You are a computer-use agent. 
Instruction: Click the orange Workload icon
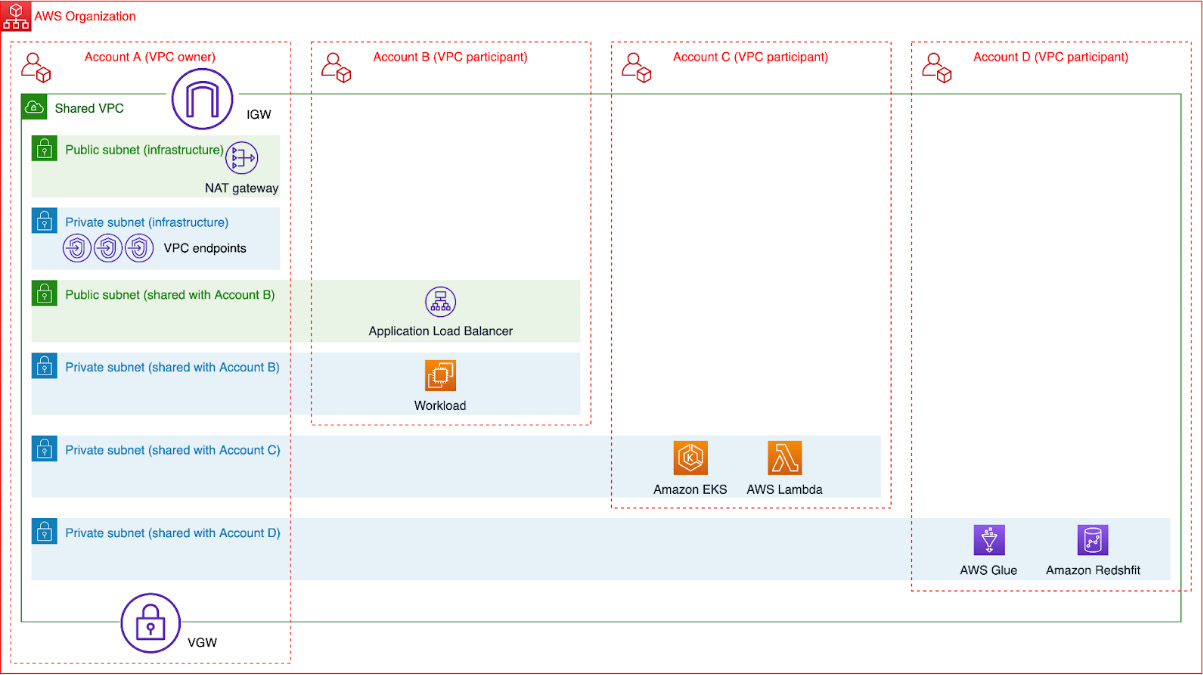tap(440, 377)
